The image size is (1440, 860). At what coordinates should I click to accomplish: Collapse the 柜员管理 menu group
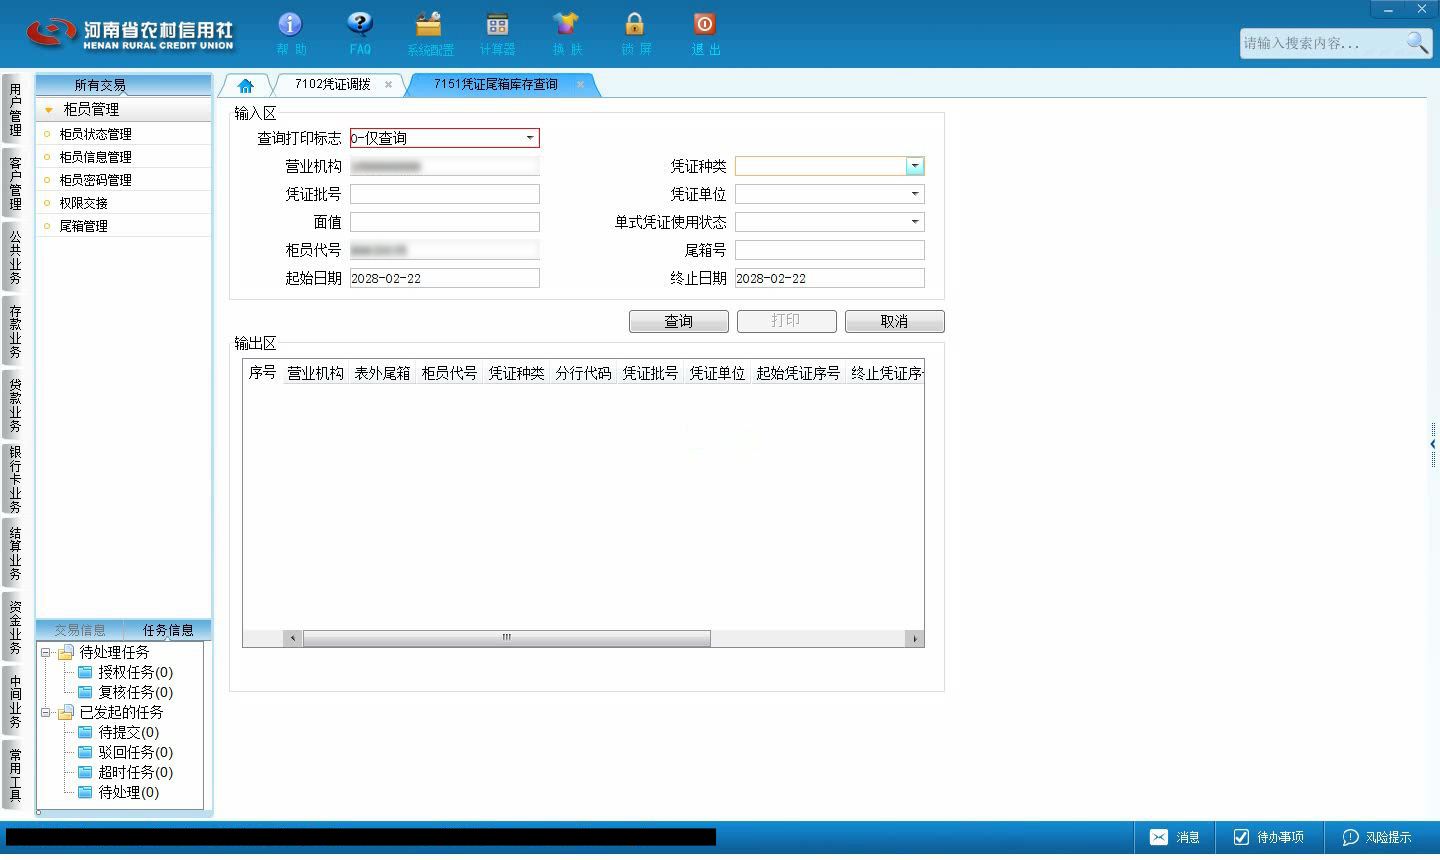(x=48, y=110)
